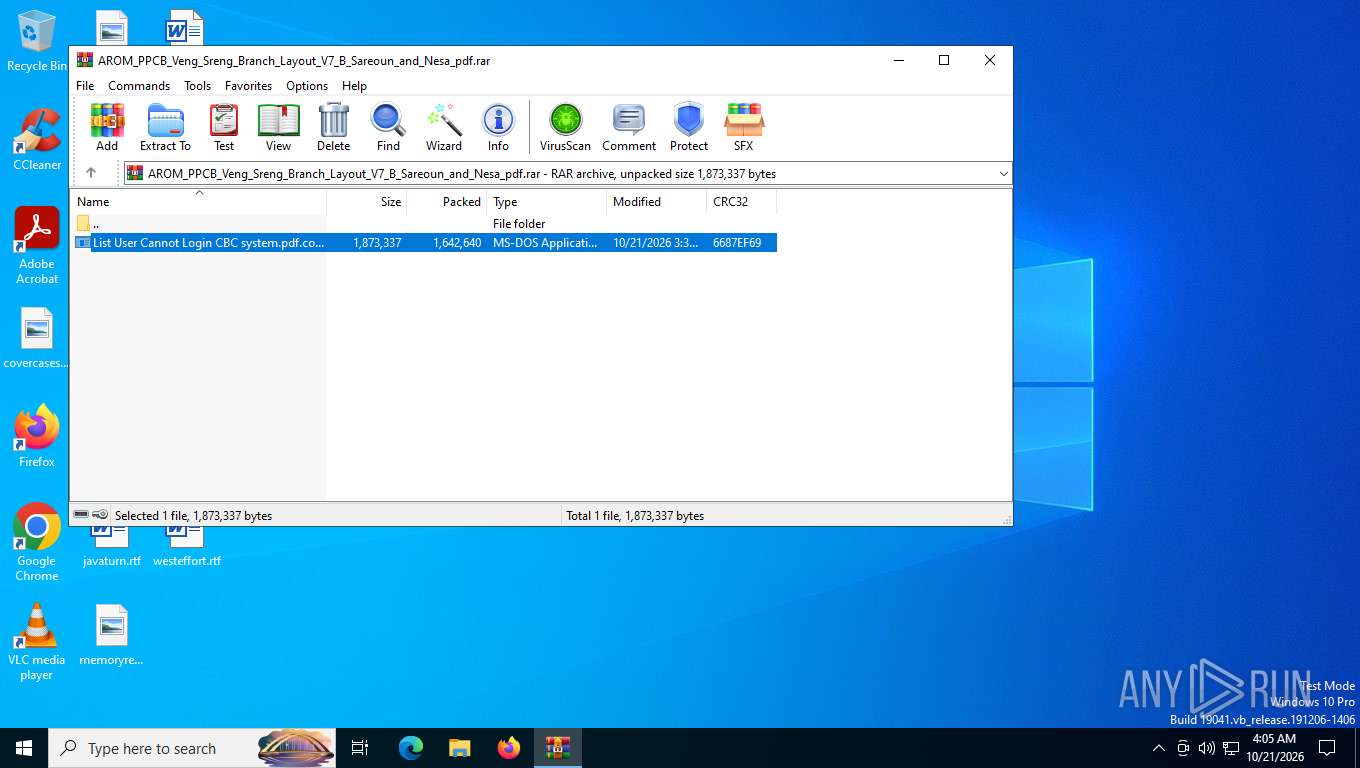Open the Find magnifier tool
The height and width of the screenshot is (768, 1360).
388,127
